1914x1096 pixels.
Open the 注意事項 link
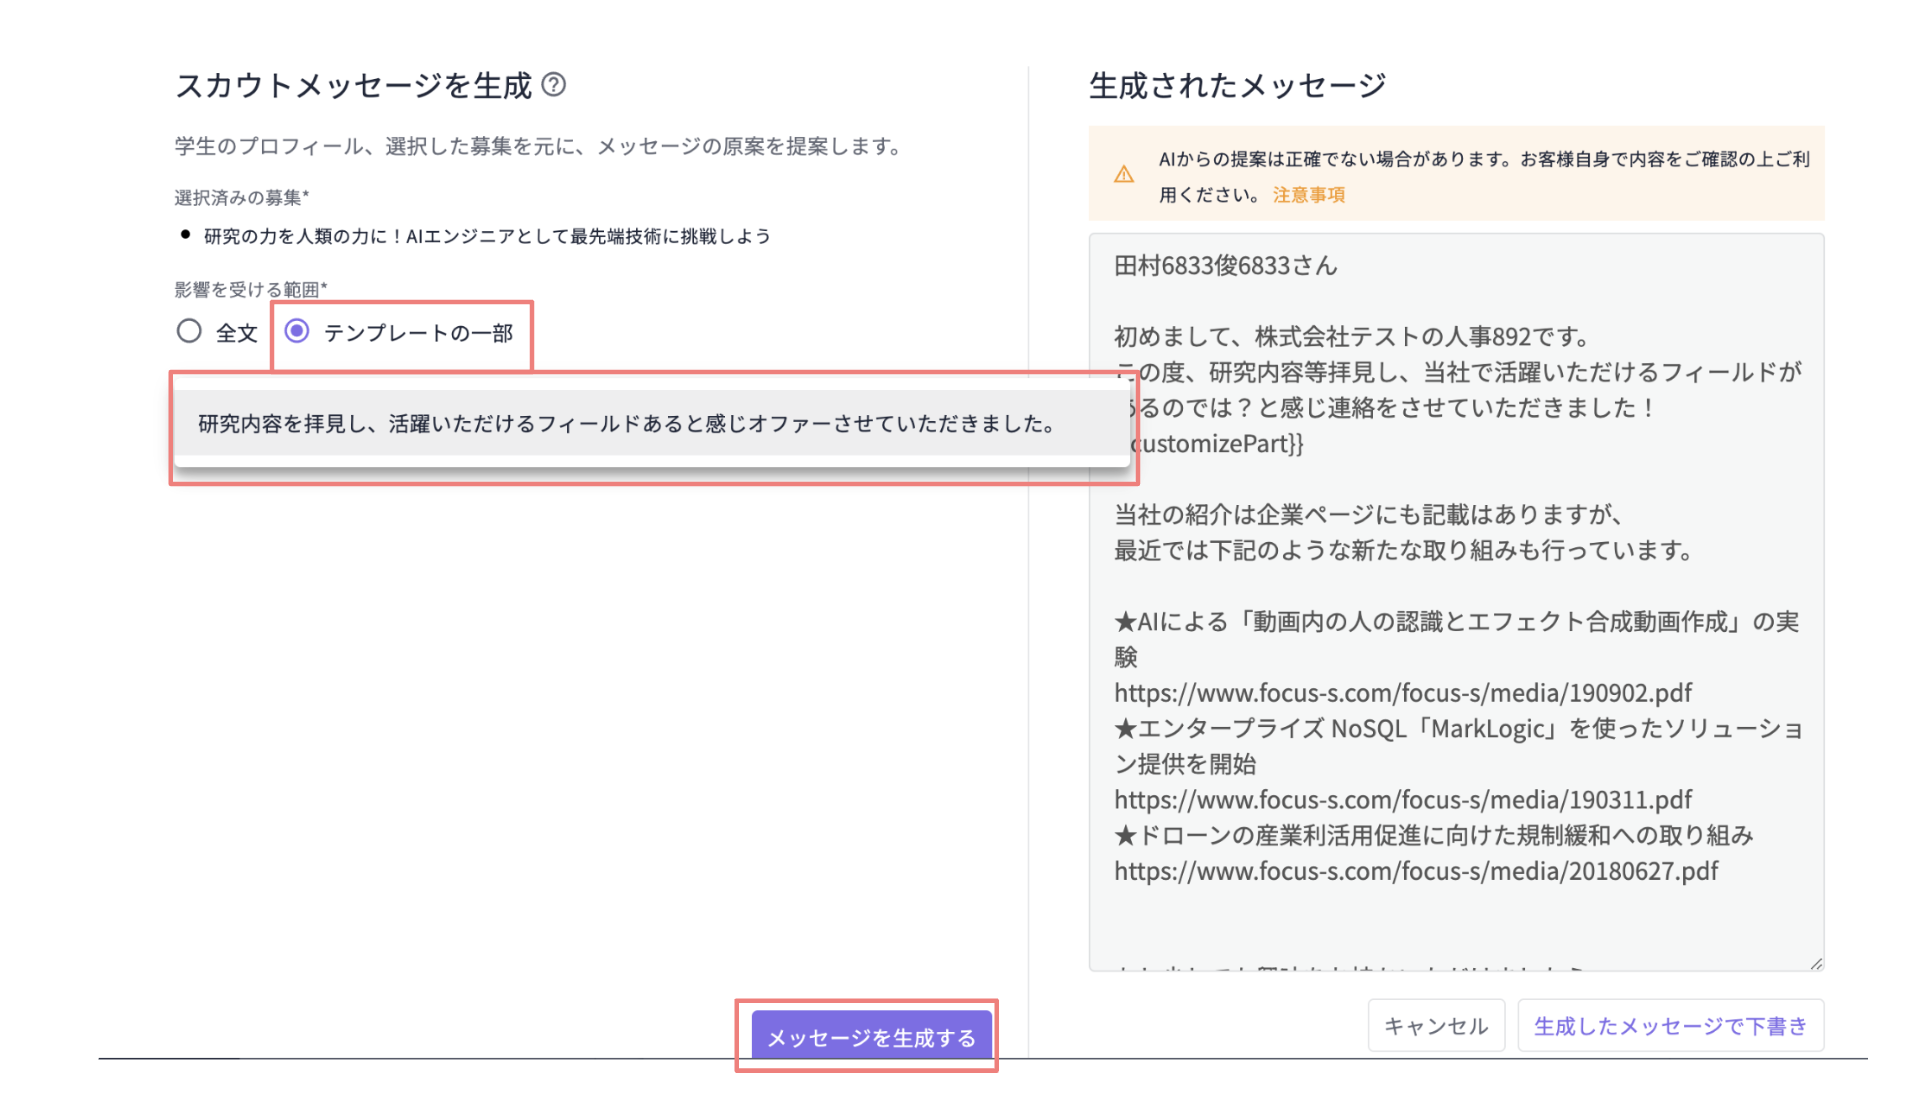(x=1307, y=195)
